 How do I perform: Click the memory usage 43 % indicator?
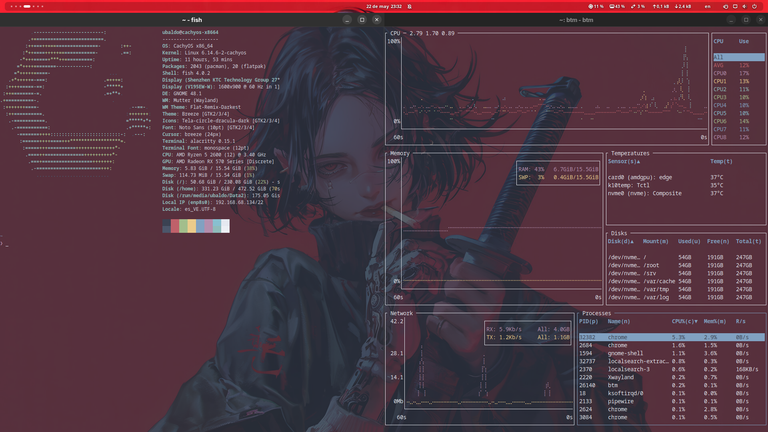(x=617, y=6)
